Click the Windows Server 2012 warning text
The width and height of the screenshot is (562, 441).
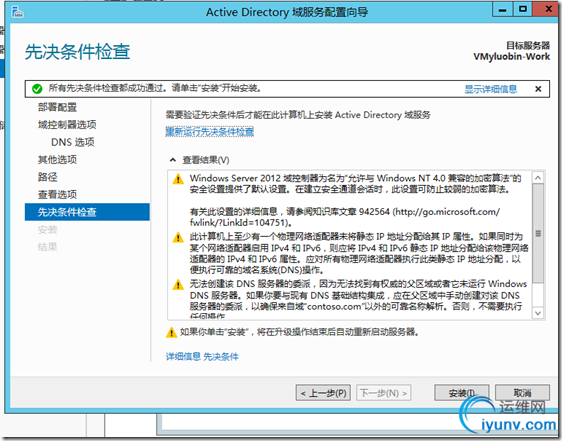point(355,184)
